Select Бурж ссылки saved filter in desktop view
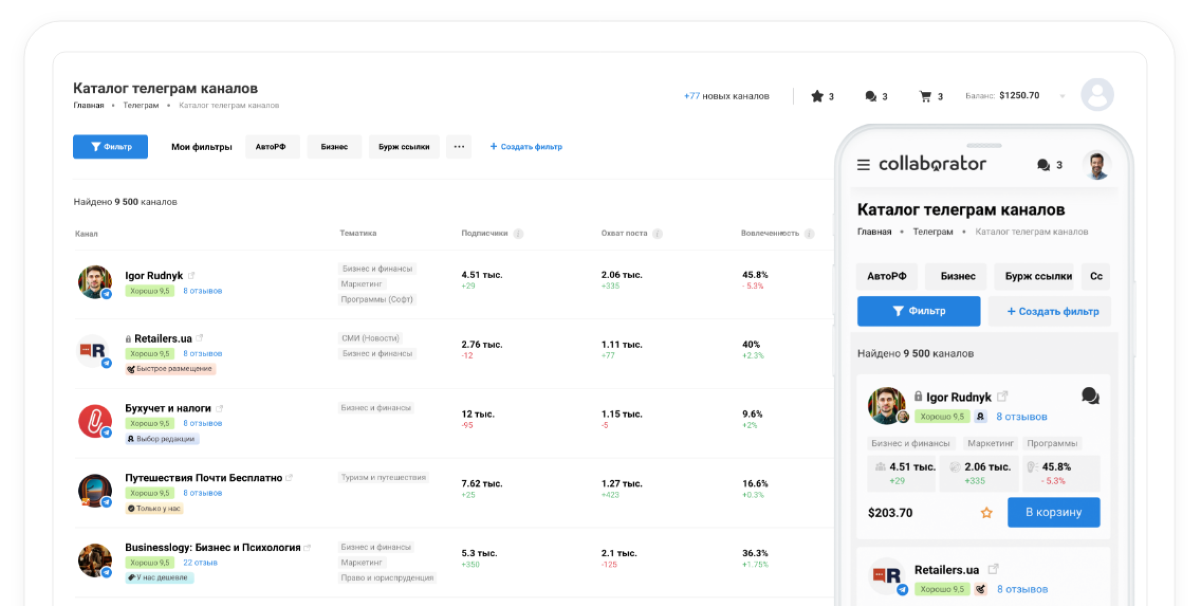Viewport: 1200px width, 606px height. [404, 147]
